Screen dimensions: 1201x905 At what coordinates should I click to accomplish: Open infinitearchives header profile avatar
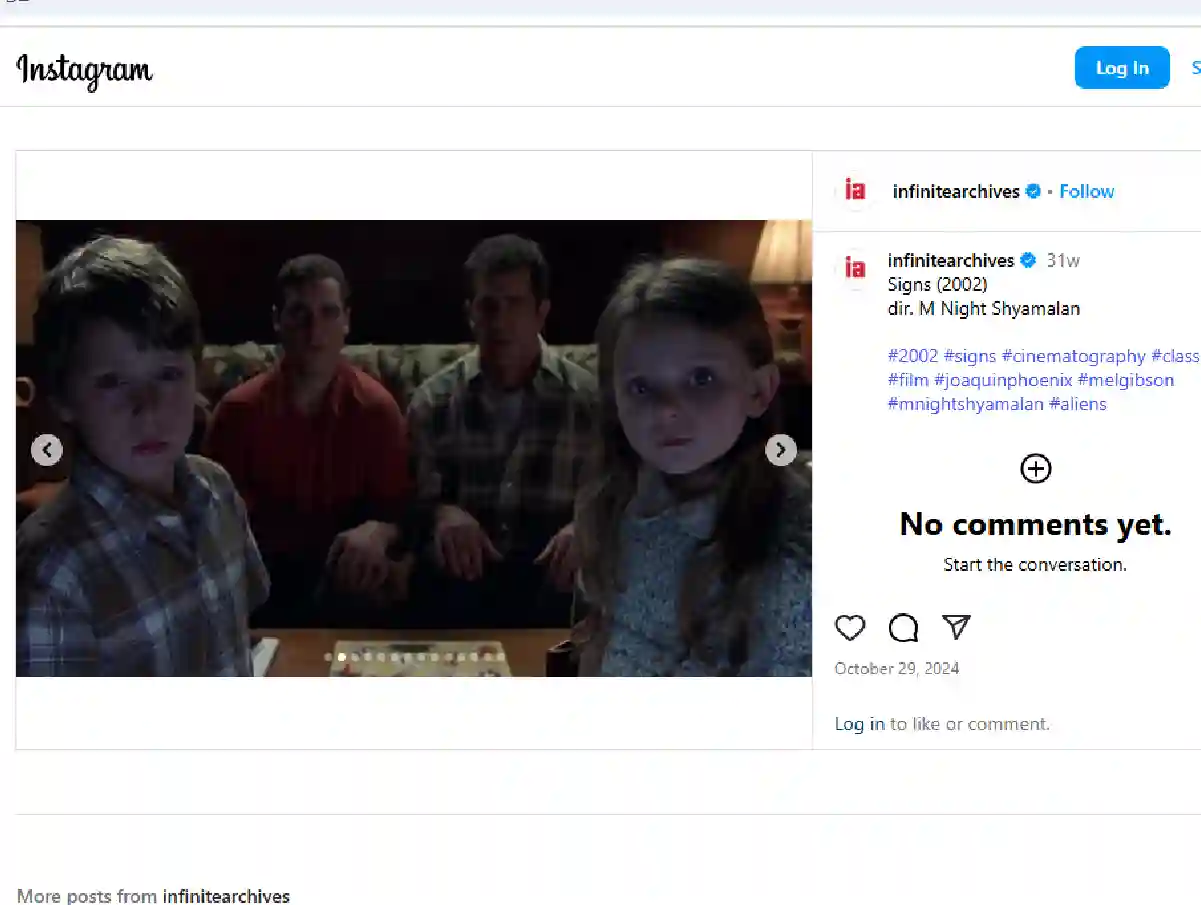point(855,190)
